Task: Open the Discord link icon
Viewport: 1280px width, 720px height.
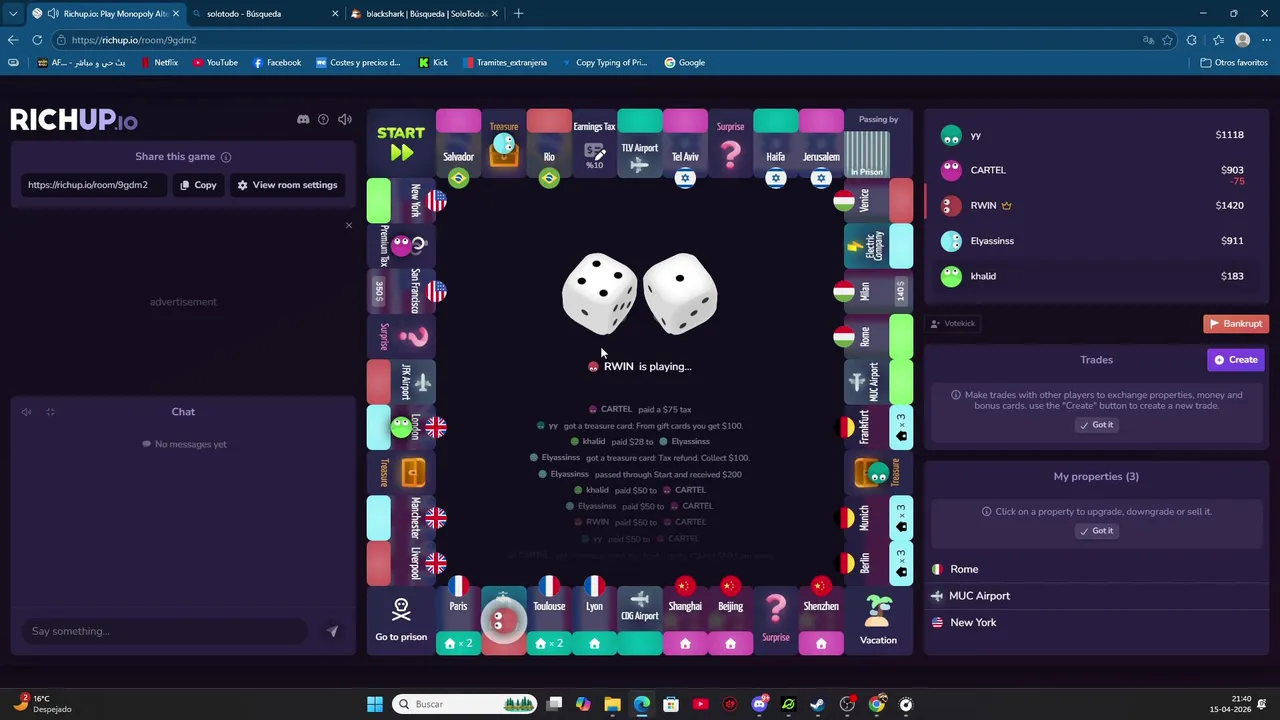Action: pos(303,120)
